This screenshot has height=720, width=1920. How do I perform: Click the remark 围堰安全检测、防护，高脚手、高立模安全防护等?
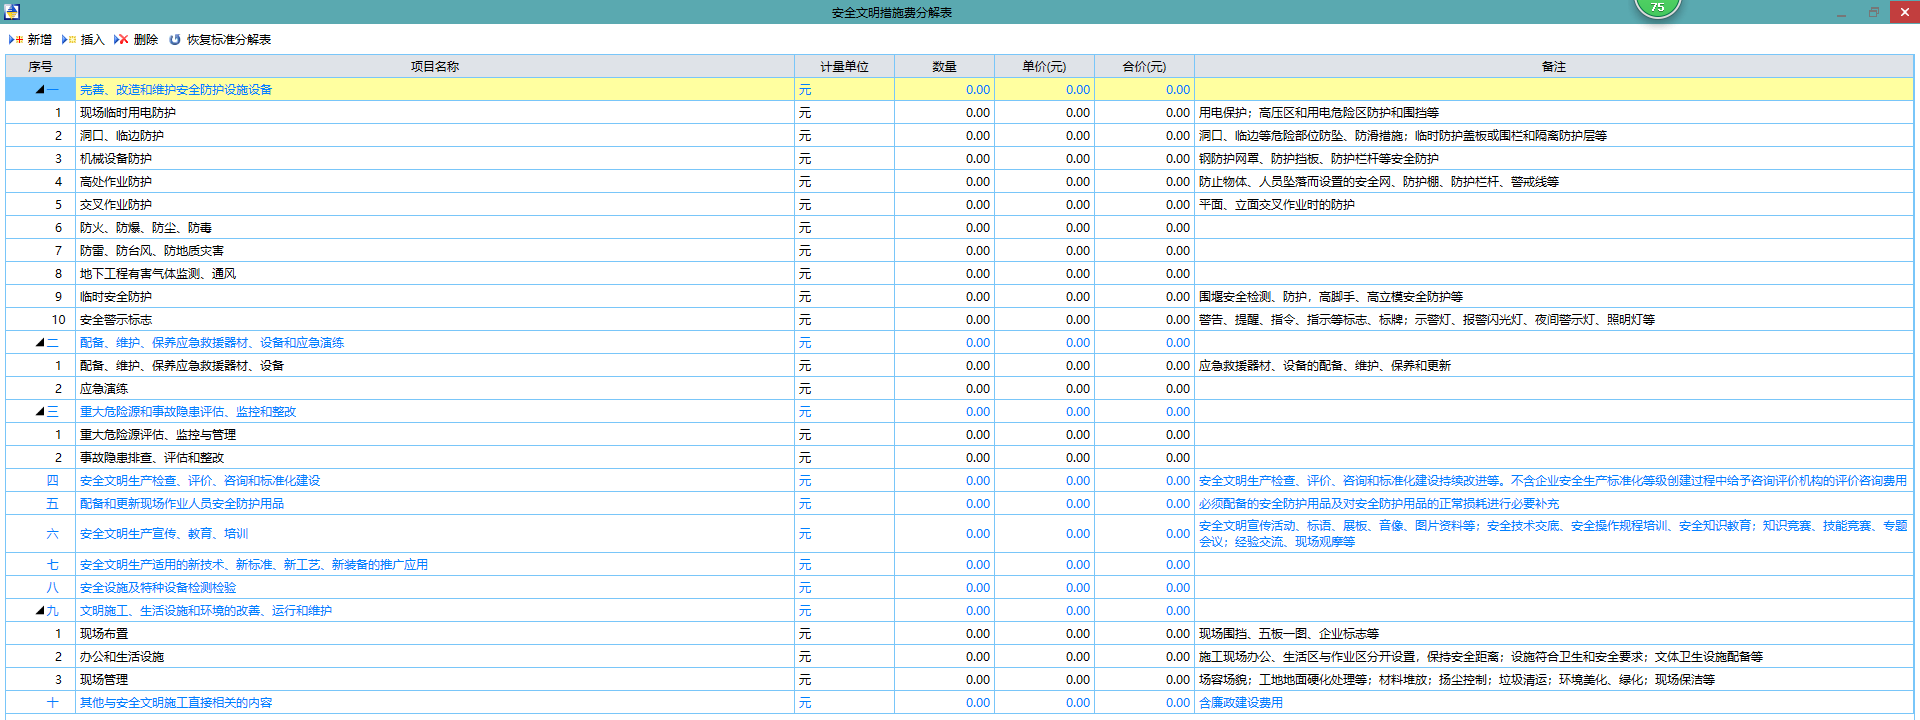coord(1331,296)
